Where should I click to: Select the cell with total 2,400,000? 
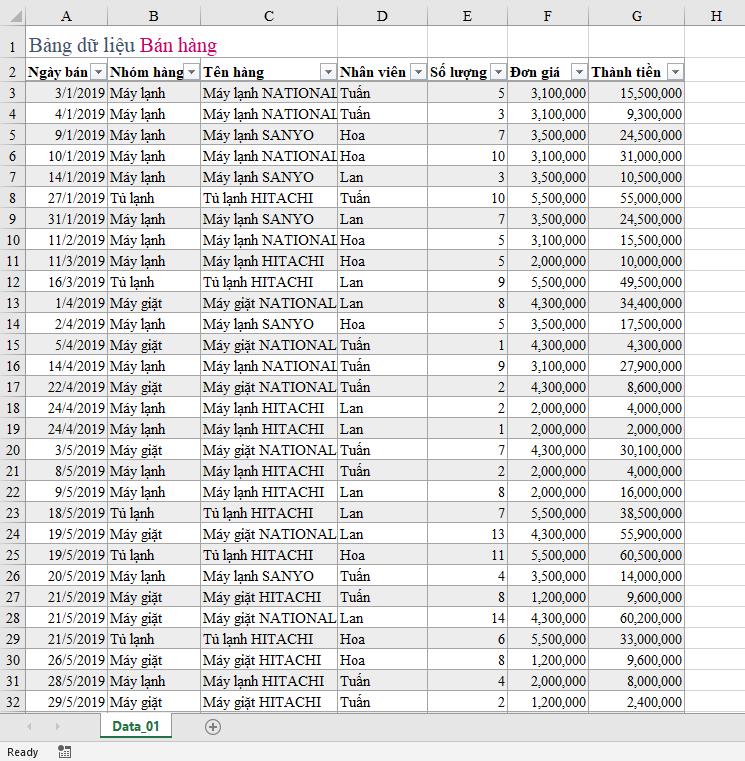coord(637,702)
